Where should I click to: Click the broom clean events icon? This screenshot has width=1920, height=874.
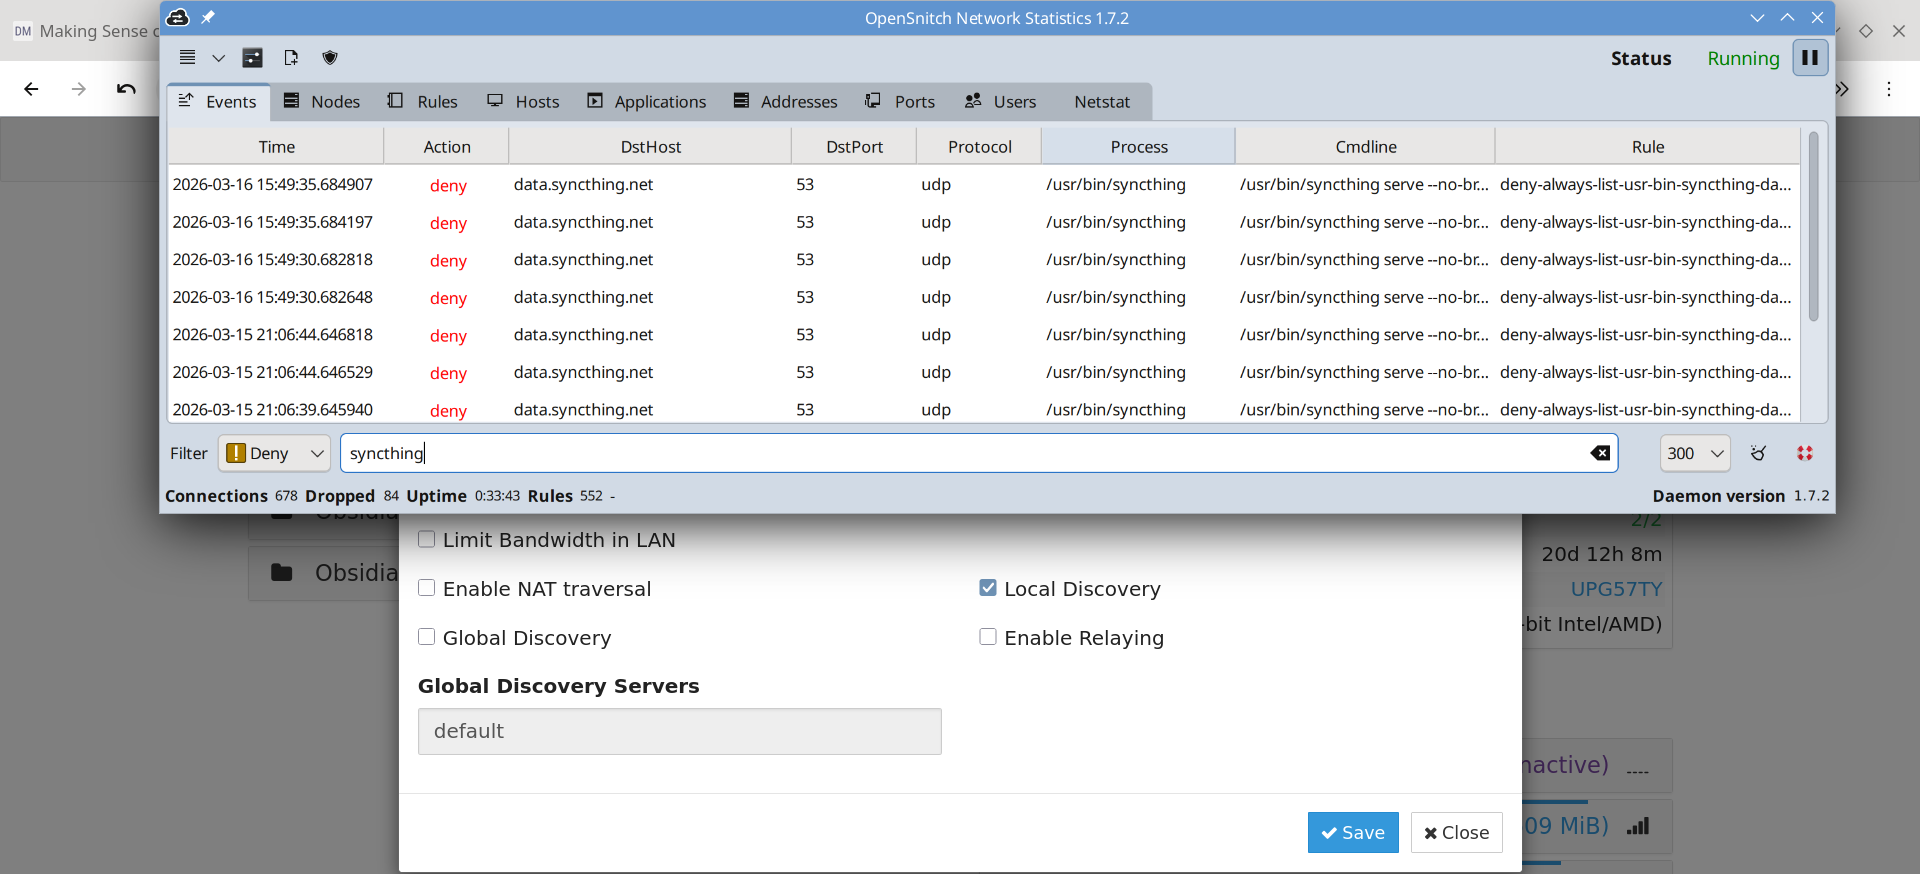1758,453
